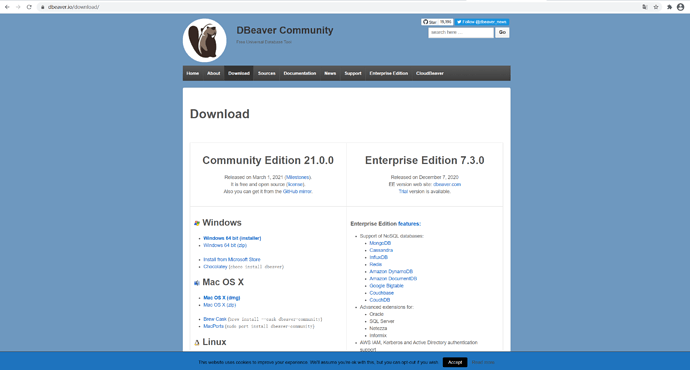Click the browser address bar URL
The height and width of the screenshot is (370, 690).
pos(73,7)
